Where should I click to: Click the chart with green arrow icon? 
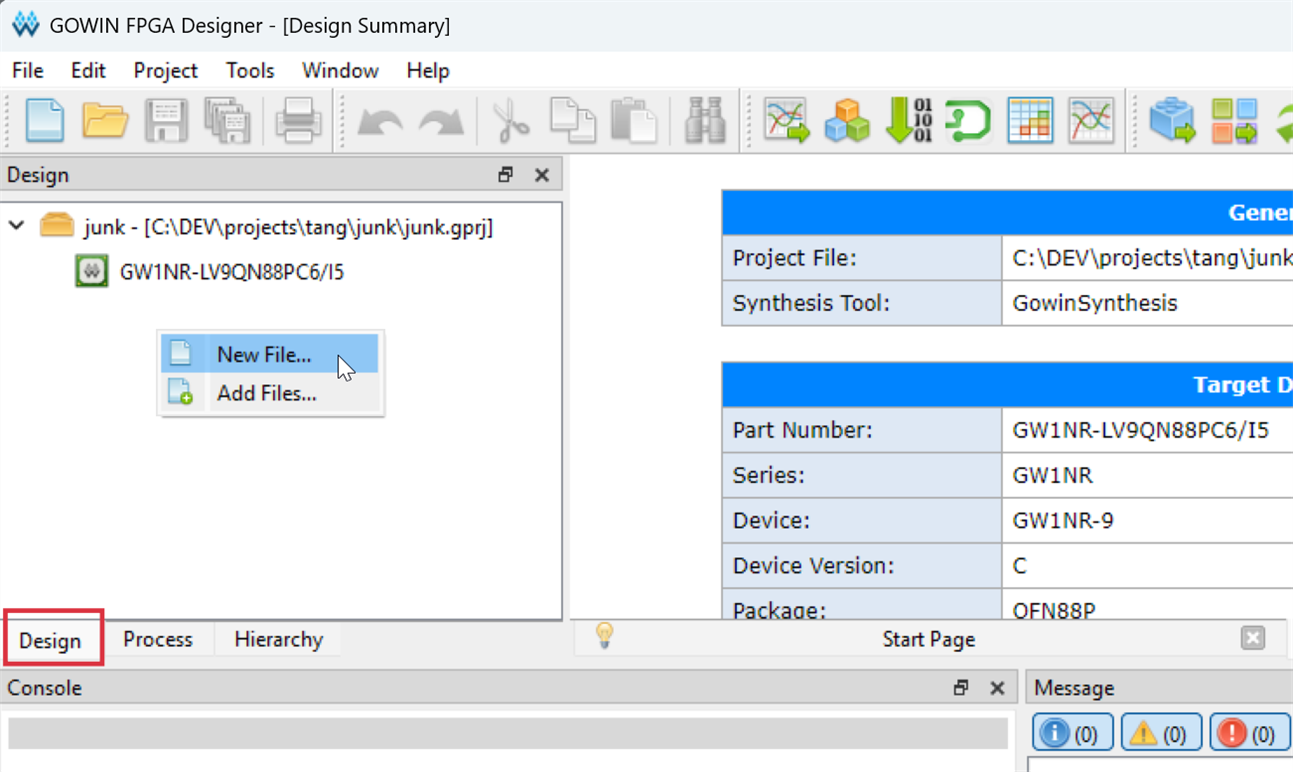[x=786, y=120]
